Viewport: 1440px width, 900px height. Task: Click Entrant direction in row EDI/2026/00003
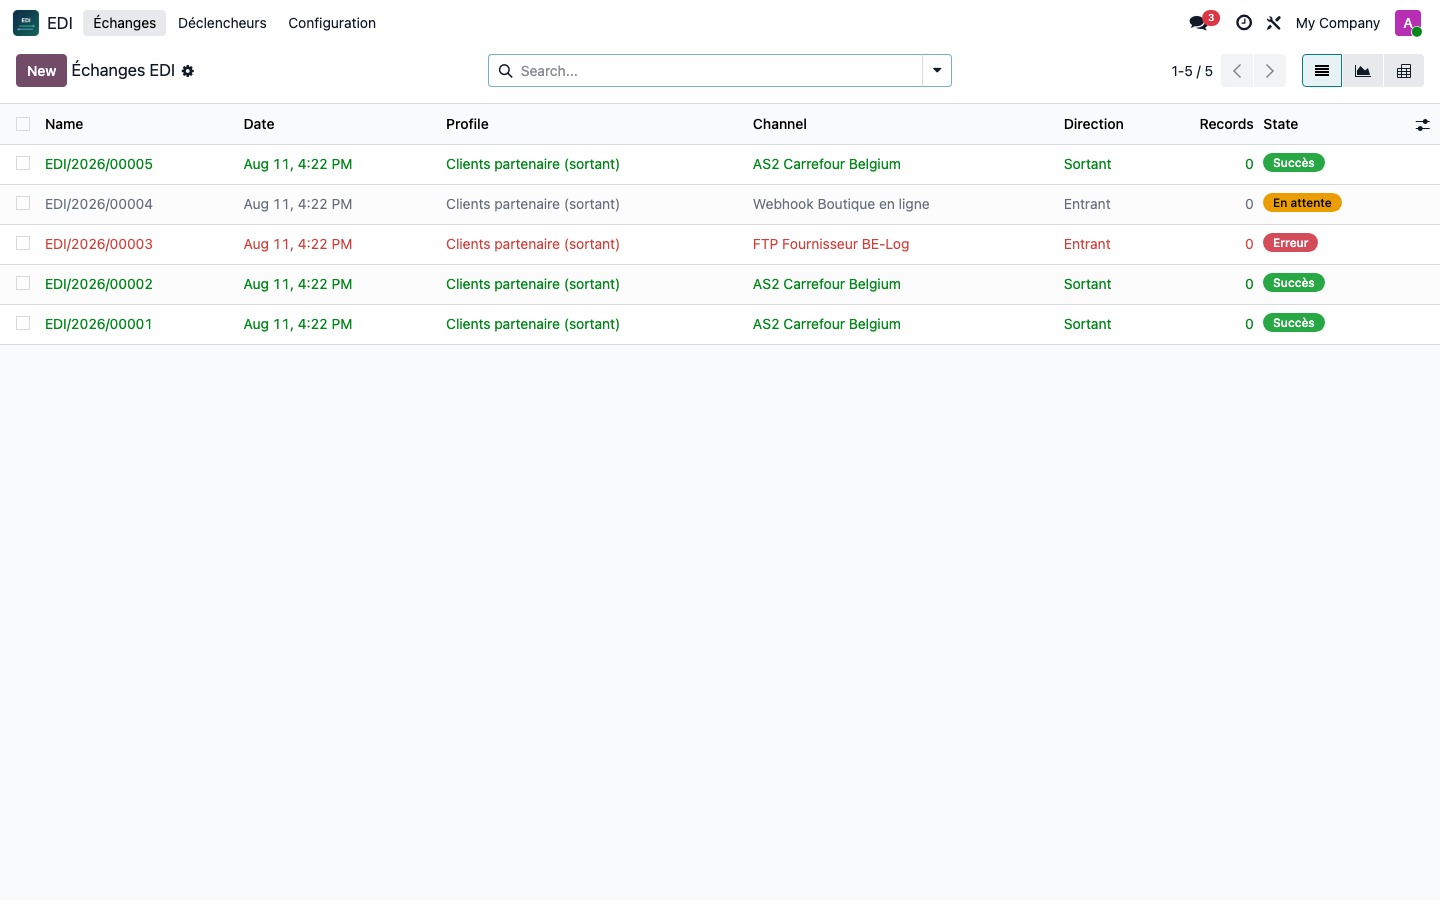pyautogui.click(x=1087, y=244)
